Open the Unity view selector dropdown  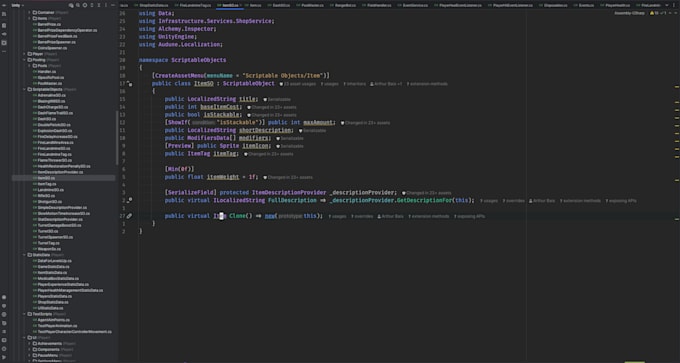click(18, 5)
